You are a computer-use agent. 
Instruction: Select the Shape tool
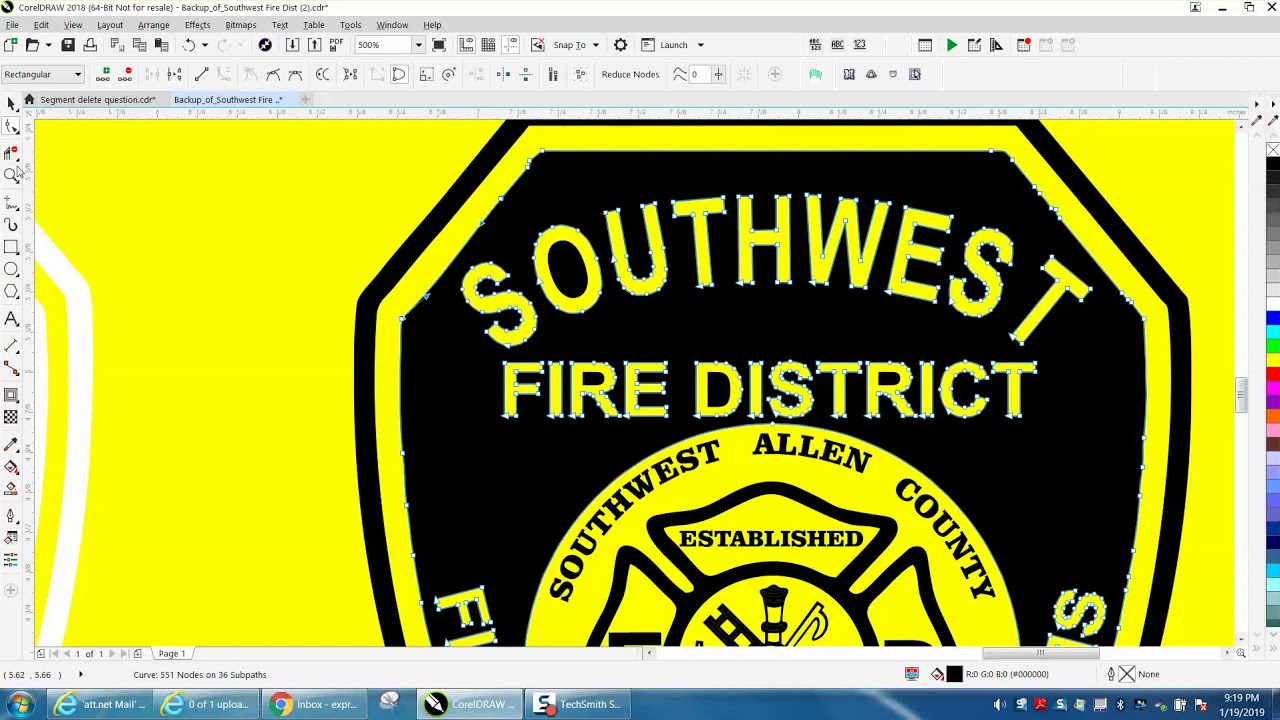(11, 127)
